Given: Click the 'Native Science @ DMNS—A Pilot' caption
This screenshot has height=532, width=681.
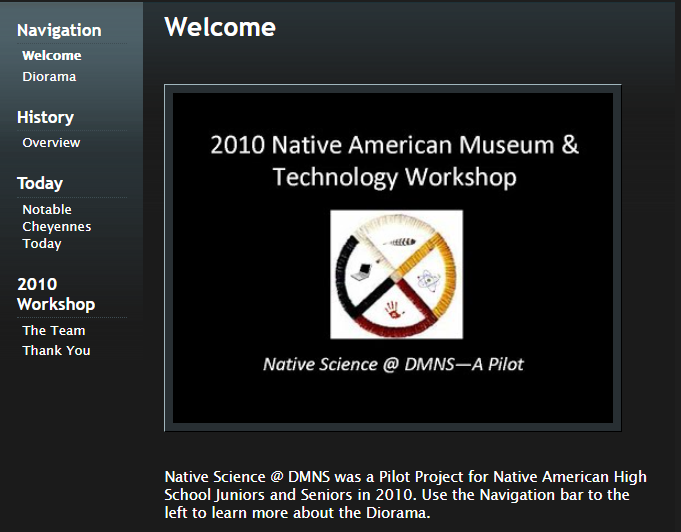Looking at the screenshot, I should pos(393,364).
